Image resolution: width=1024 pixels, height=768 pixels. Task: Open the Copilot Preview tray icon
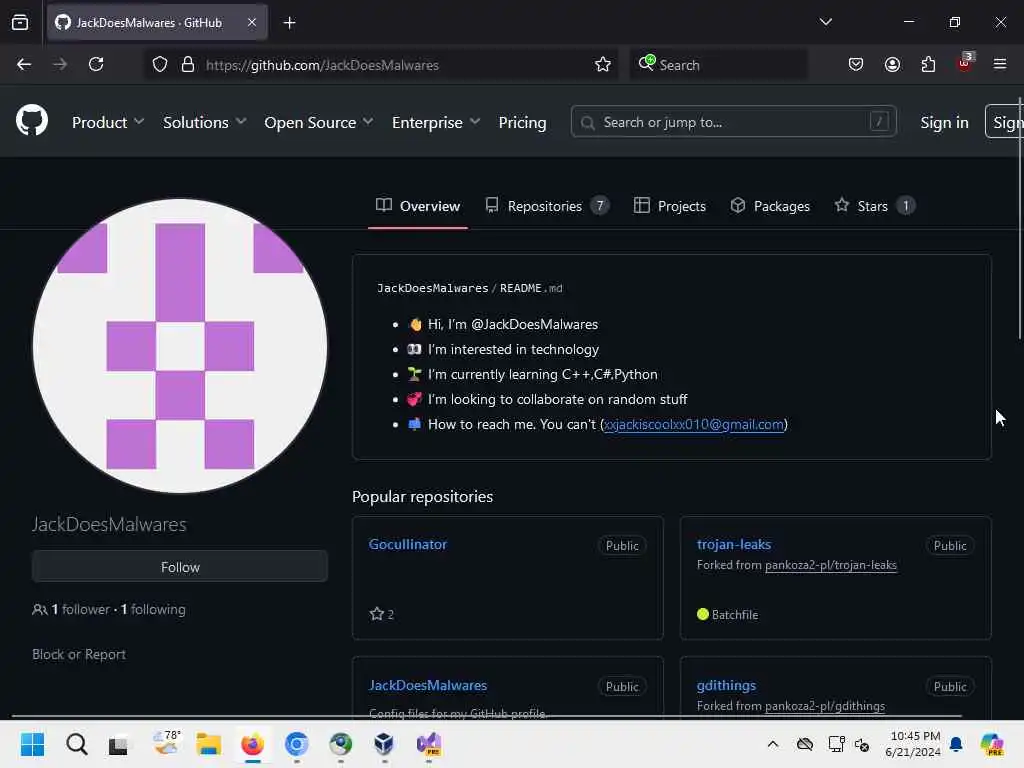[992, 744]
